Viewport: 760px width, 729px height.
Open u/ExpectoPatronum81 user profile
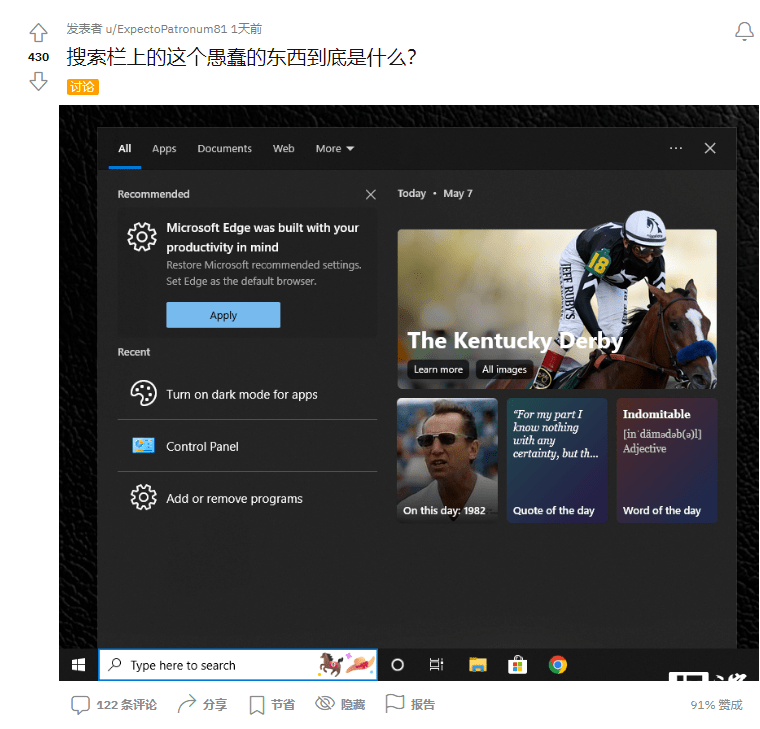(x=166, y=29)
